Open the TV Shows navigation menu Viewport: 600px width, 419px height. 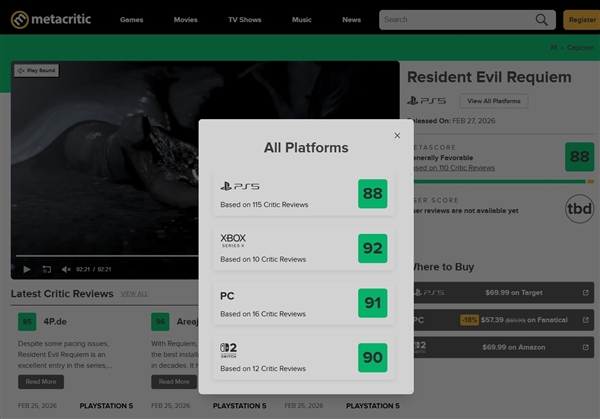coord(245,19)
